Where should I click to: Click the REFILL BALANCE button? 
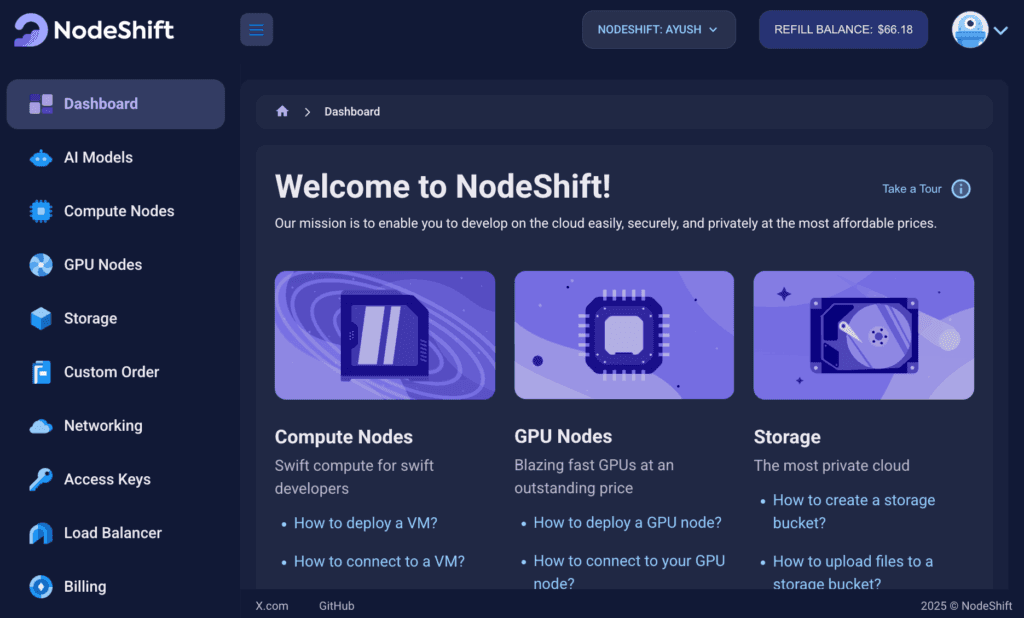(x=843, y=29)
